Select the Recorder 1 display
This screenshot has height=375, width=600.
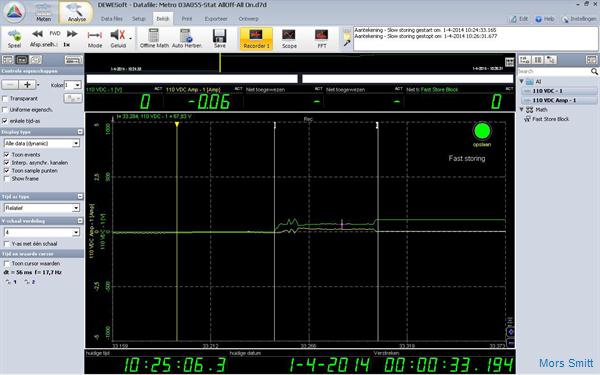(x=256, y=39)
